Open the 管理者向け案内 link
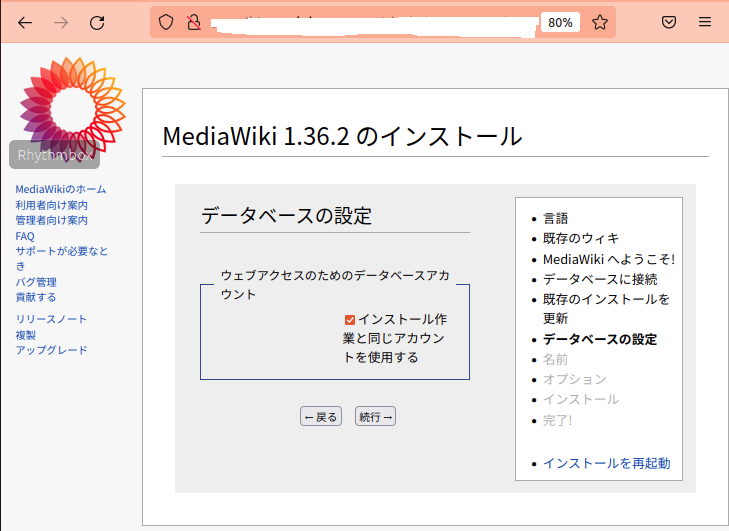This screenshot has width=729, height=531. click(51, 220)
